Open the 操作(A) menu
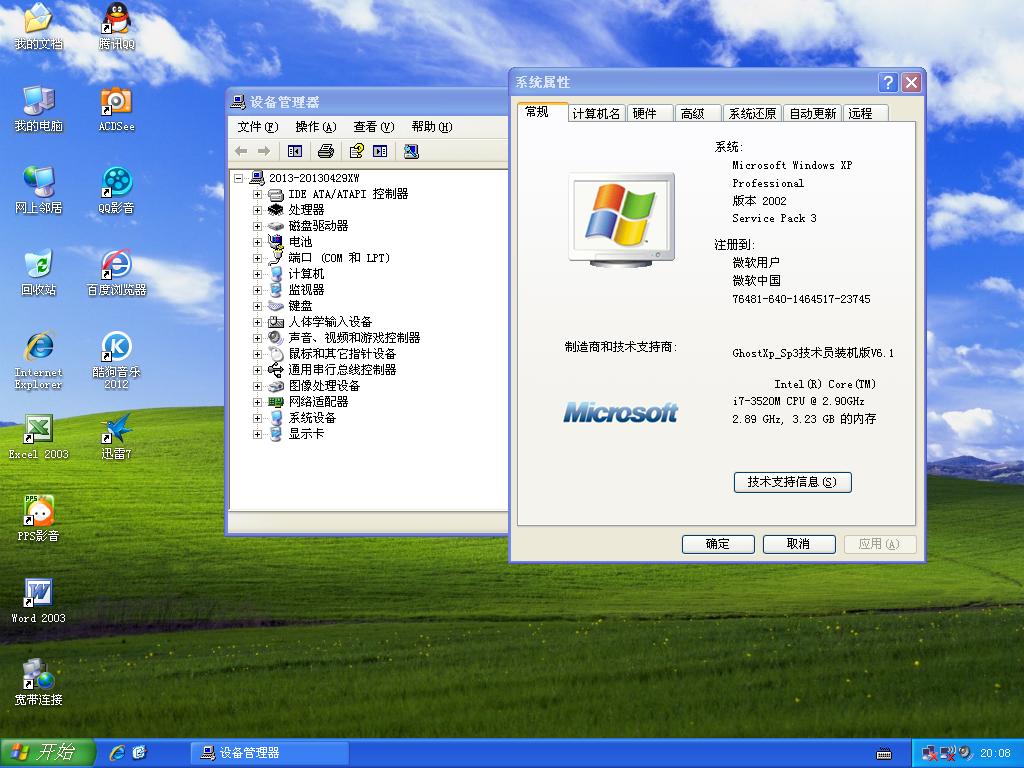Image resolution: width=1024 pixels, height=768 pixels. click(x=316, y=127)
